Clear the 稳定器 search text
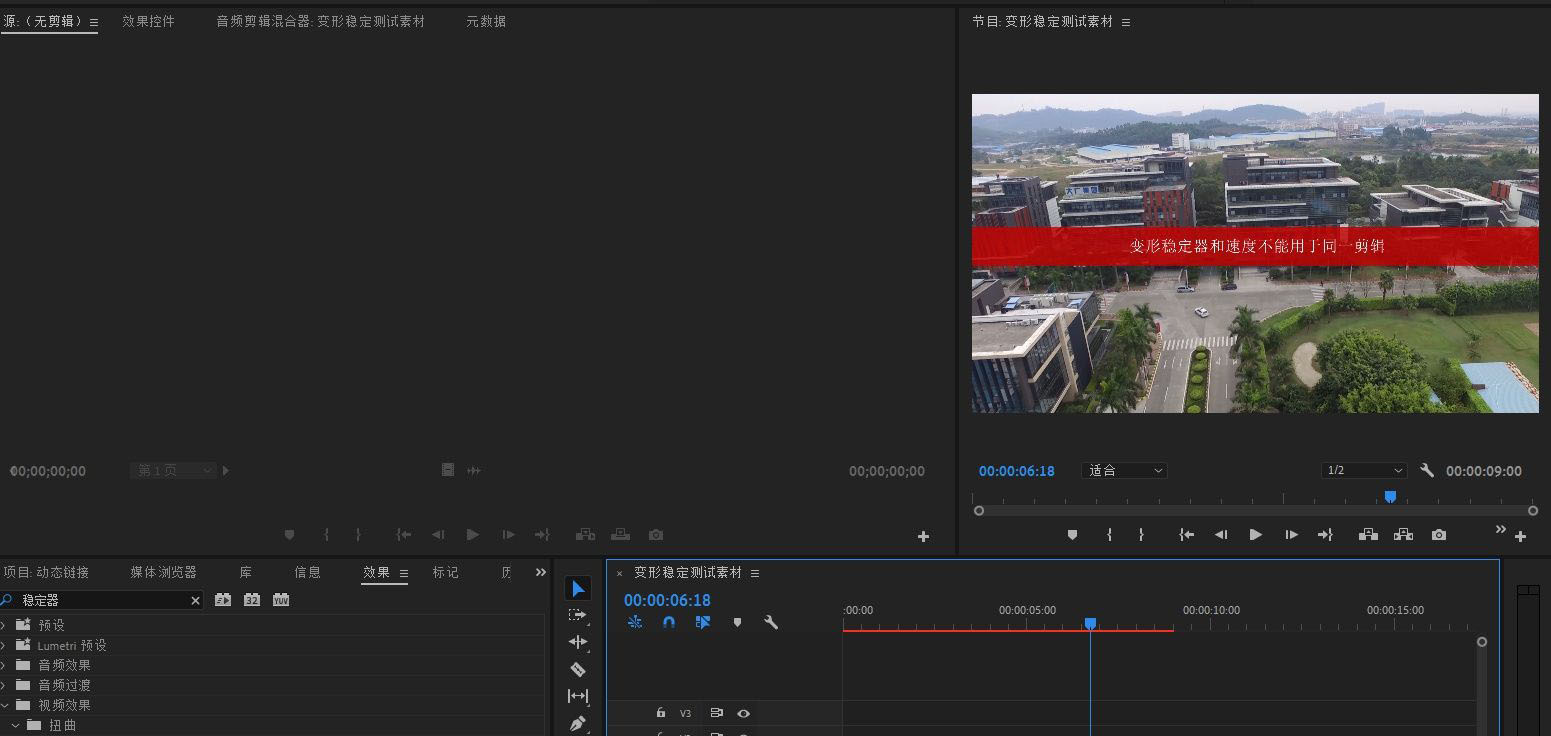 pos(195,600)
